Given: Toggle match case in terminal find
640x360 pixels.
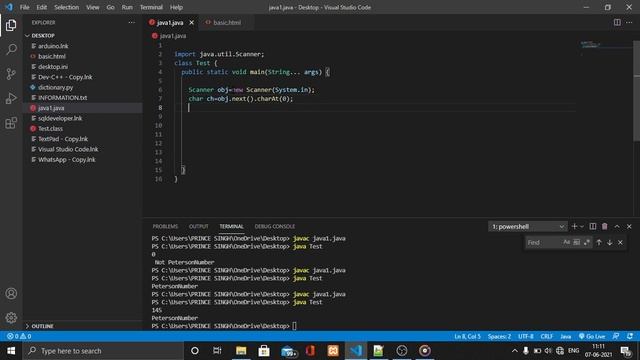Looking at the screenshot, I should click(567, 242).
